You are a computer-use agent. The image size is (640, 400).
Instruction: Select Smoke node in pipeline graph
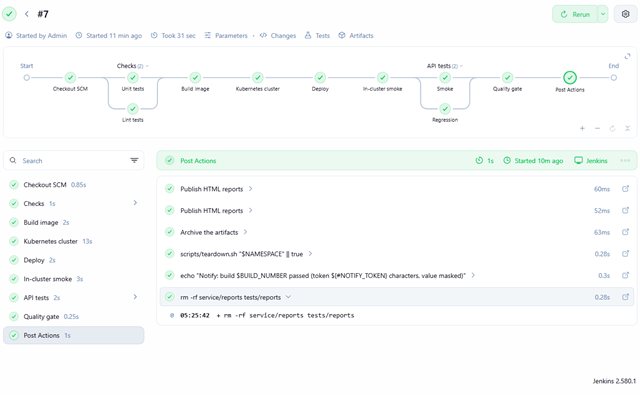click(445, 77)
